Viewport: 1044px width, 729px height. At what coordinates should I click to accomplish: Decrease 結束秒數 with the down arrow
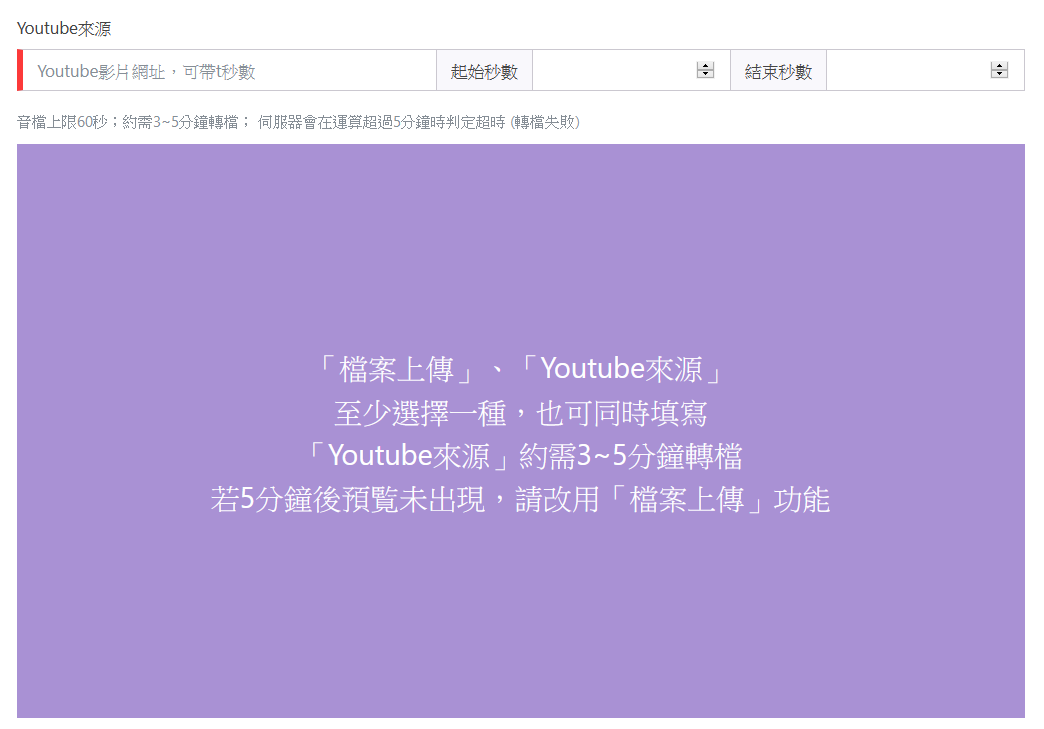pos(999,75)
